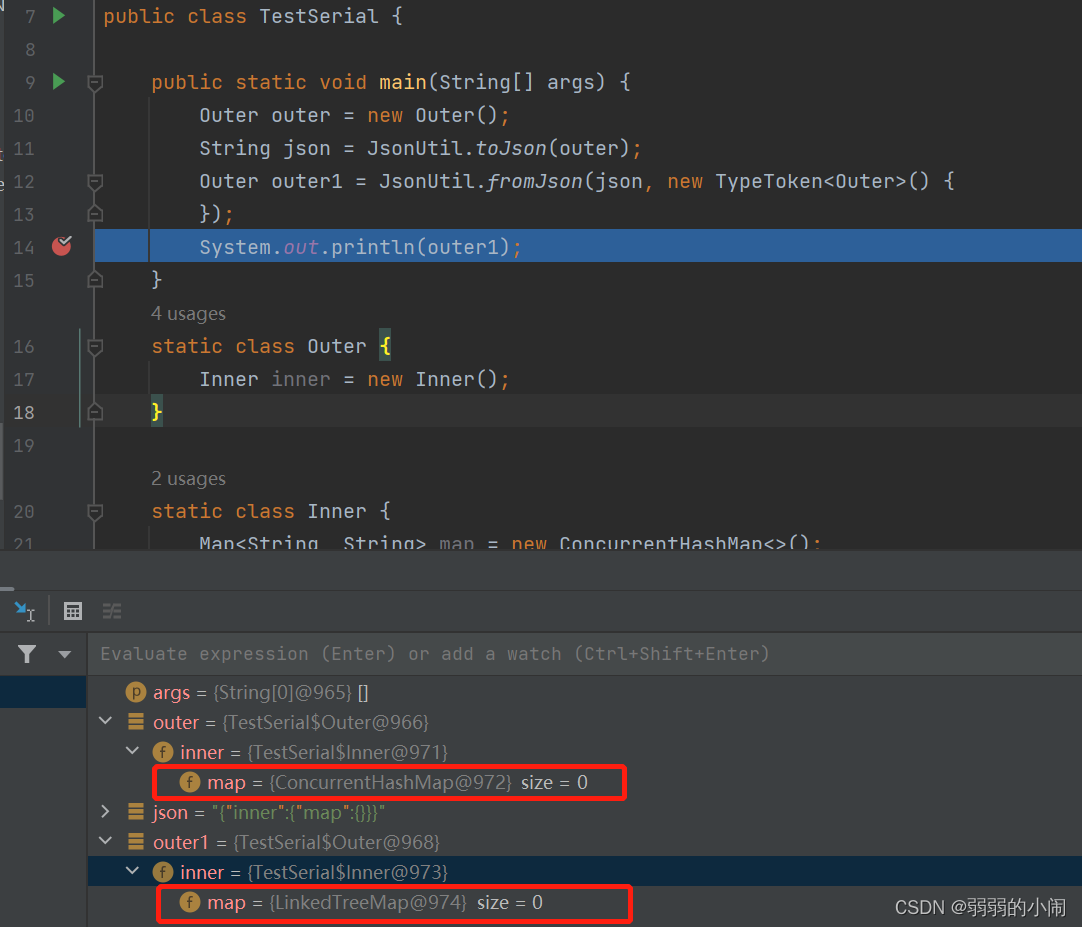Collapse the Outer class fold marker on line 16
1082x927 pixels.
coord(95,347)
